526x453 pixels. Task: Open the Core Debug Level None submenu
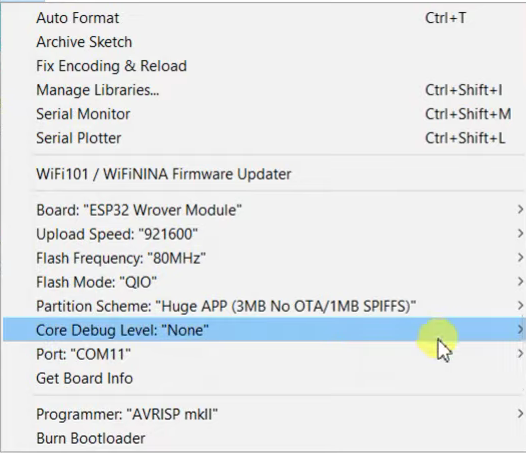[x=264, y=330]
